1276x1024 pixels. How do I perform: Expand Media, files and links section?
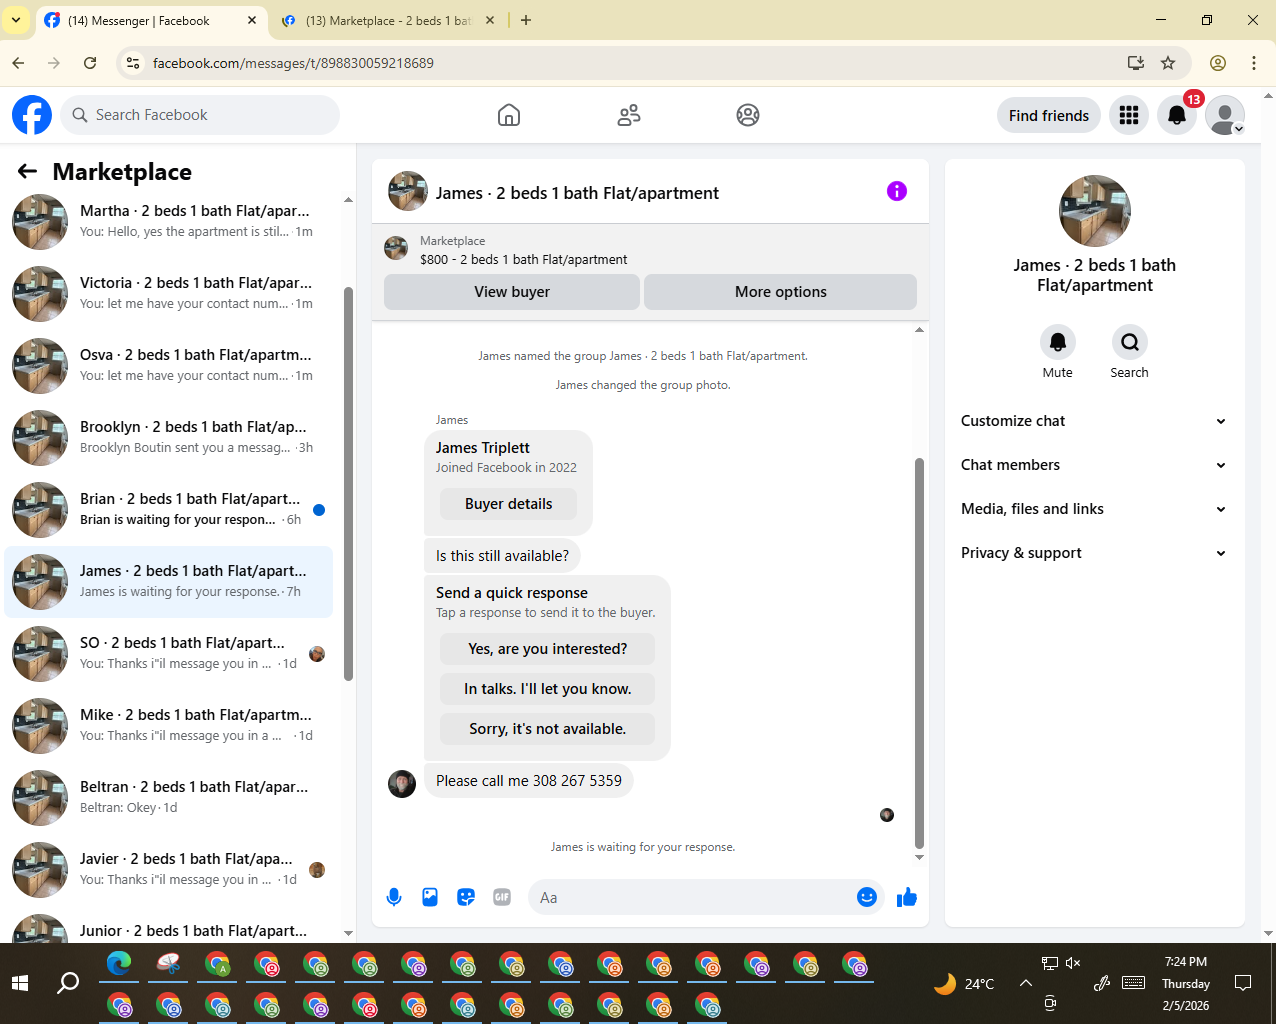coord(1095,509)
